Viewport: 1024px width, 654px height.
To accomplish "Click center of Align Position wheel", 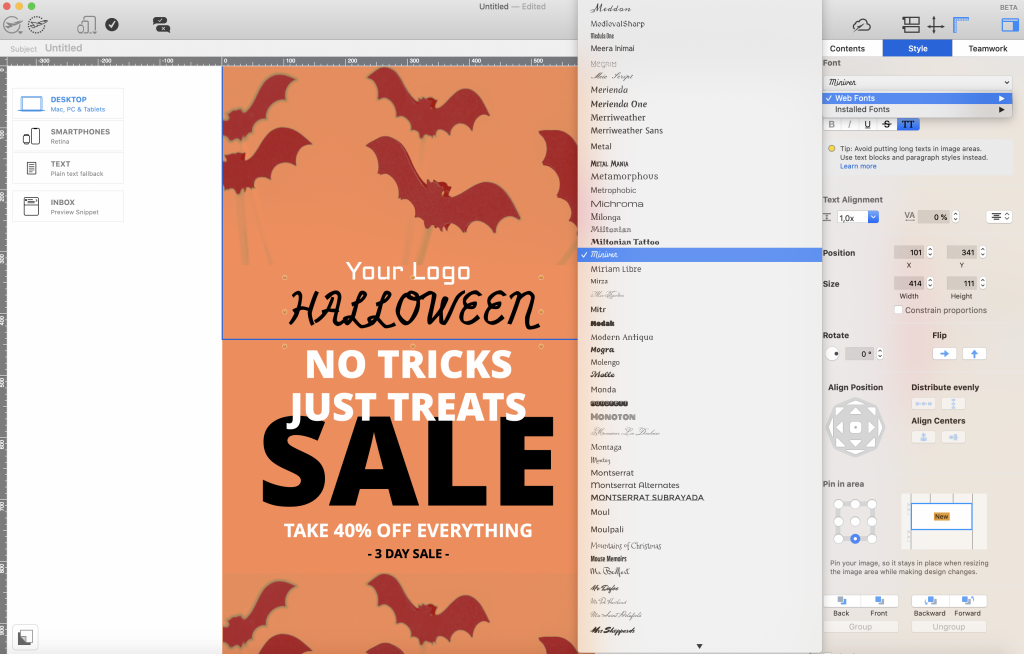I will coord(855,428).
